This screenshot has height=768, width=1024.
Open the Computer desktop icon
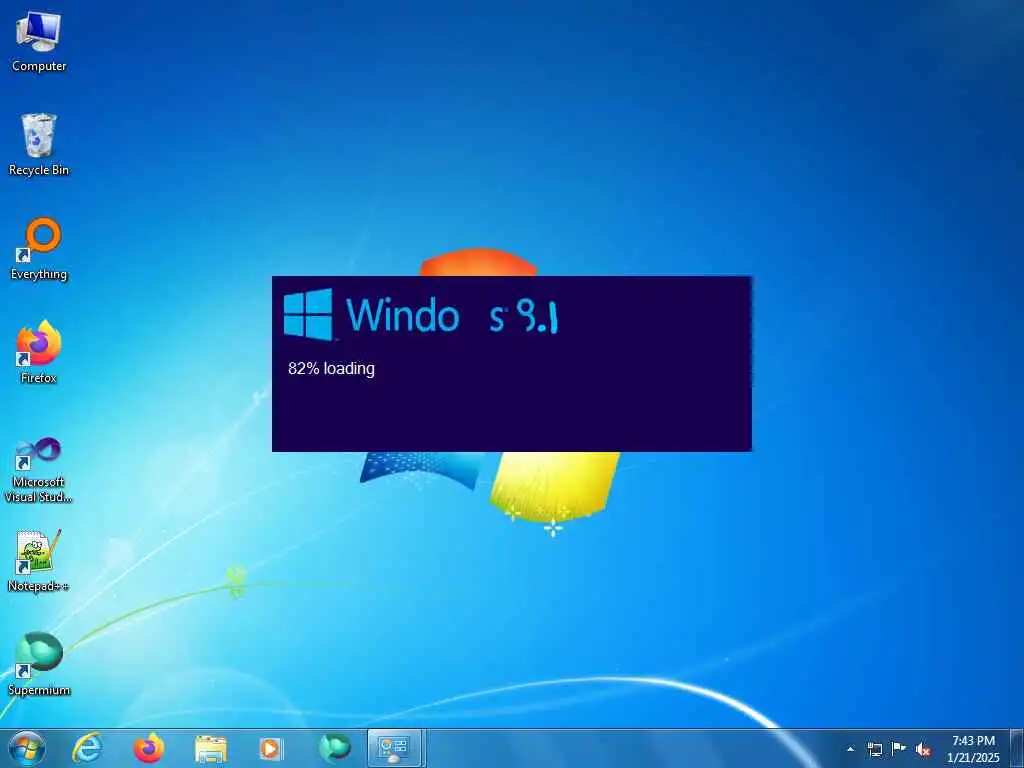[x=39, y=42]
